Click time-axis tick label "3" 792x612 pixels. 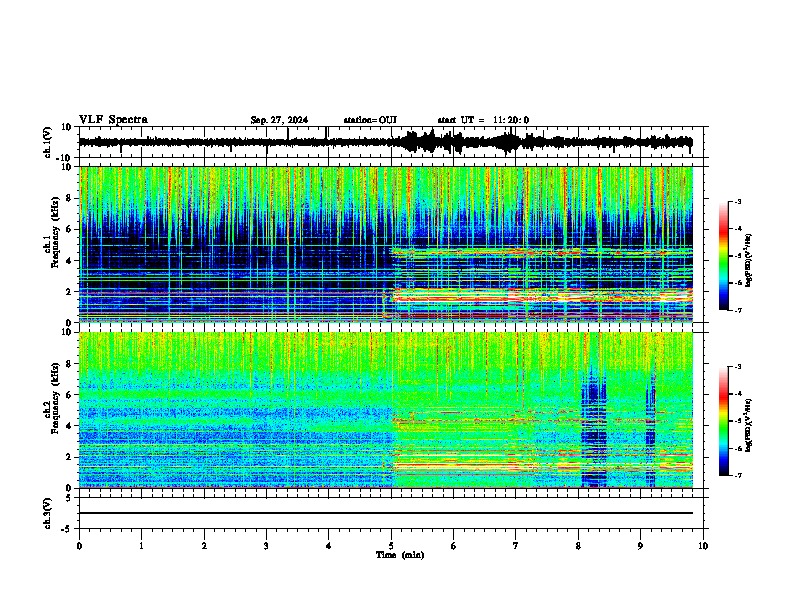tap(266, 546)
